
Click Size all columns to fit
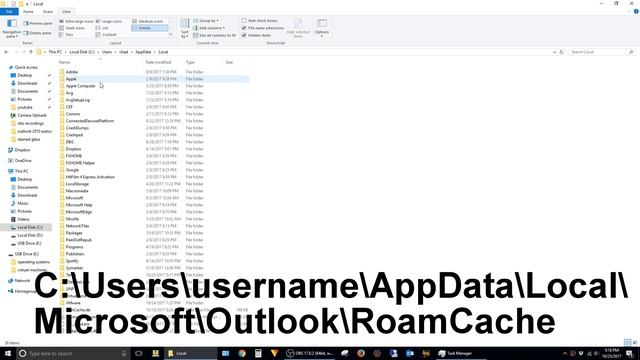point(214,36)
